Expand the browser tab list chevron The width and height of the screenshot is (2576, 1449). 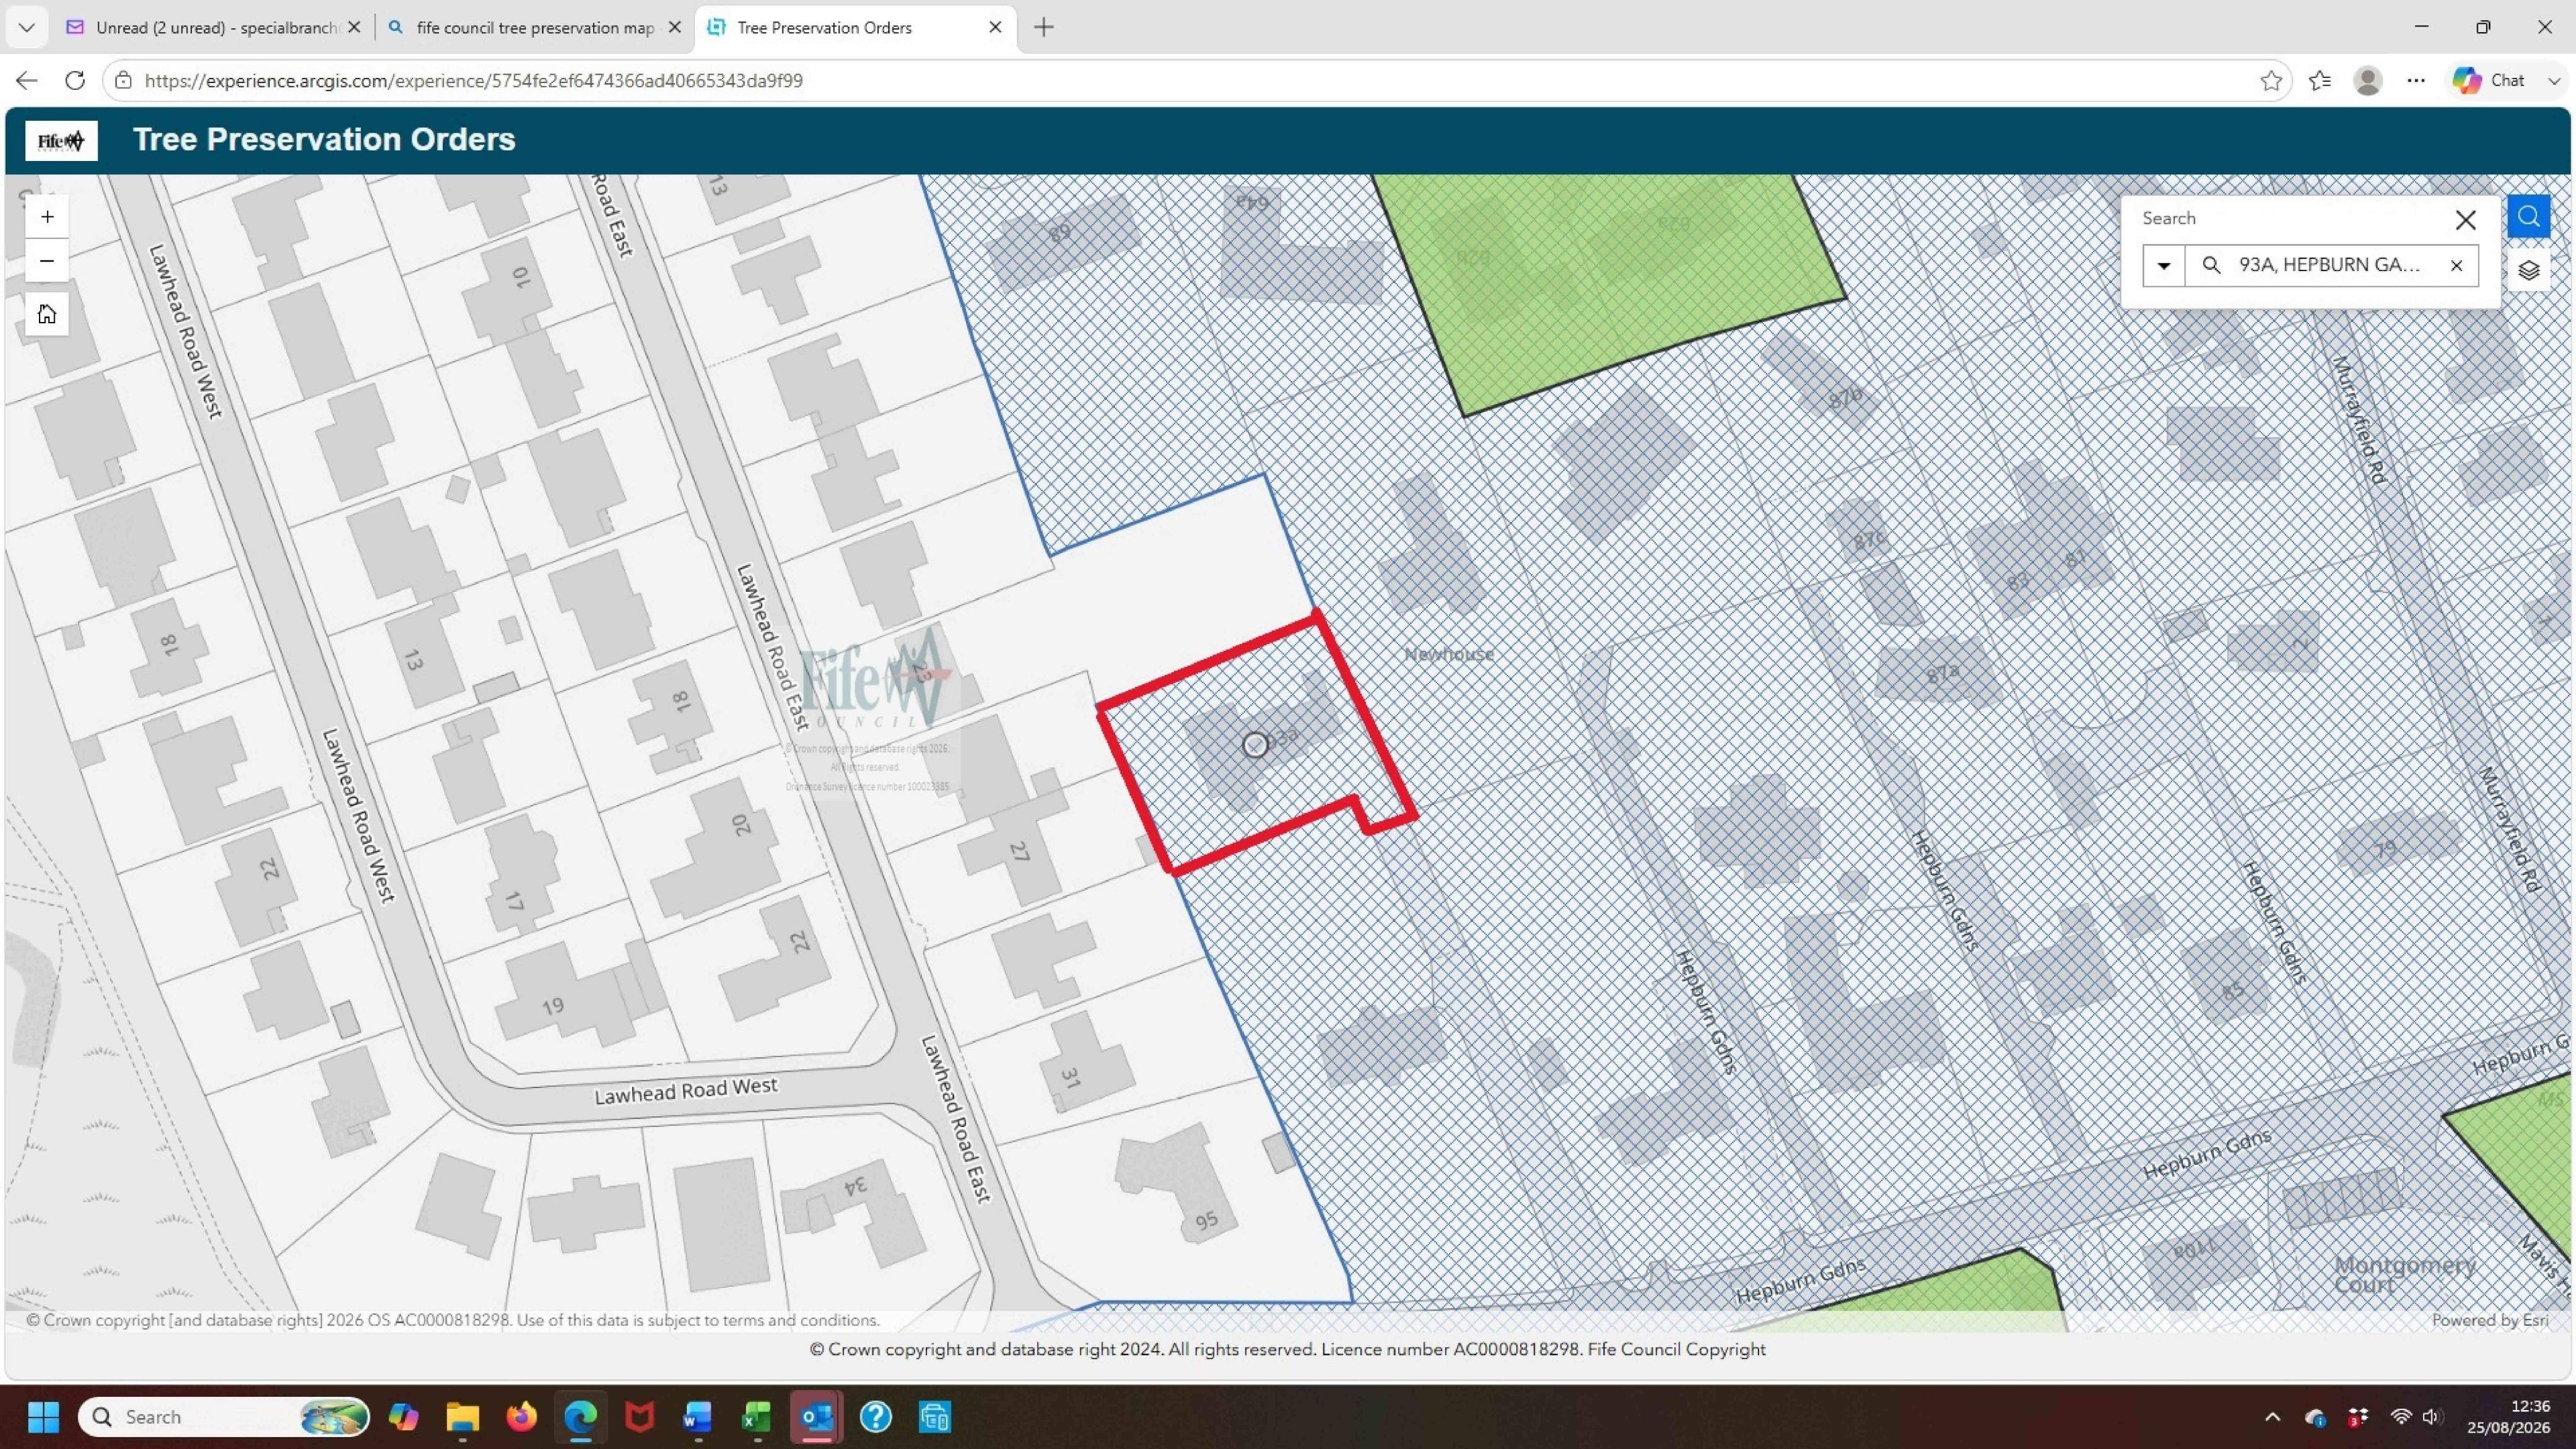tap(27, 27)
